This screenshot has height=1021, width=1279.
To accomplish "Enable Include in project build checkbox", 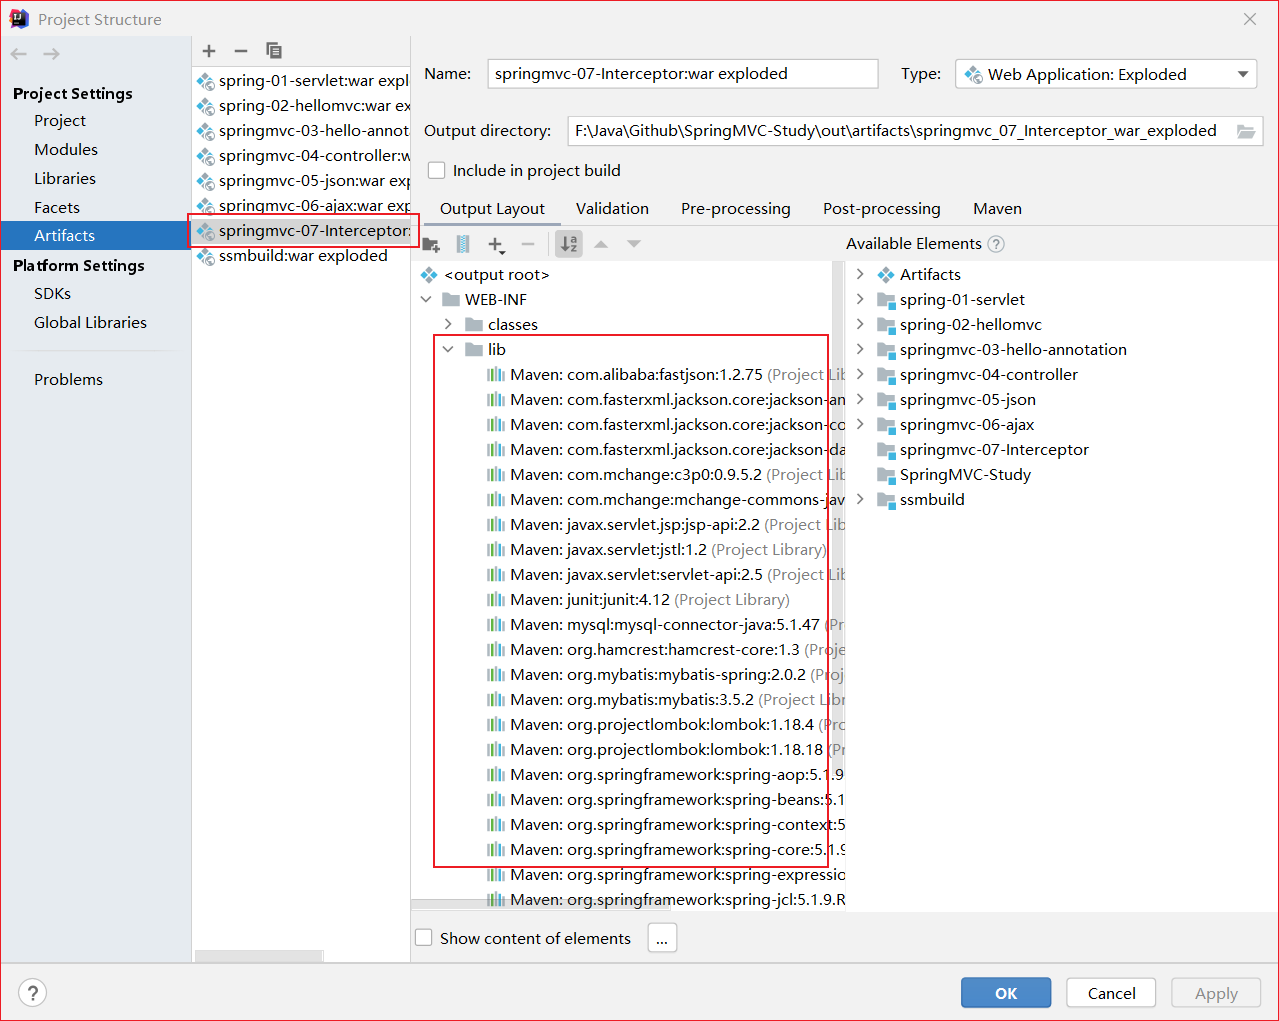I will click(x=437, y=171).
